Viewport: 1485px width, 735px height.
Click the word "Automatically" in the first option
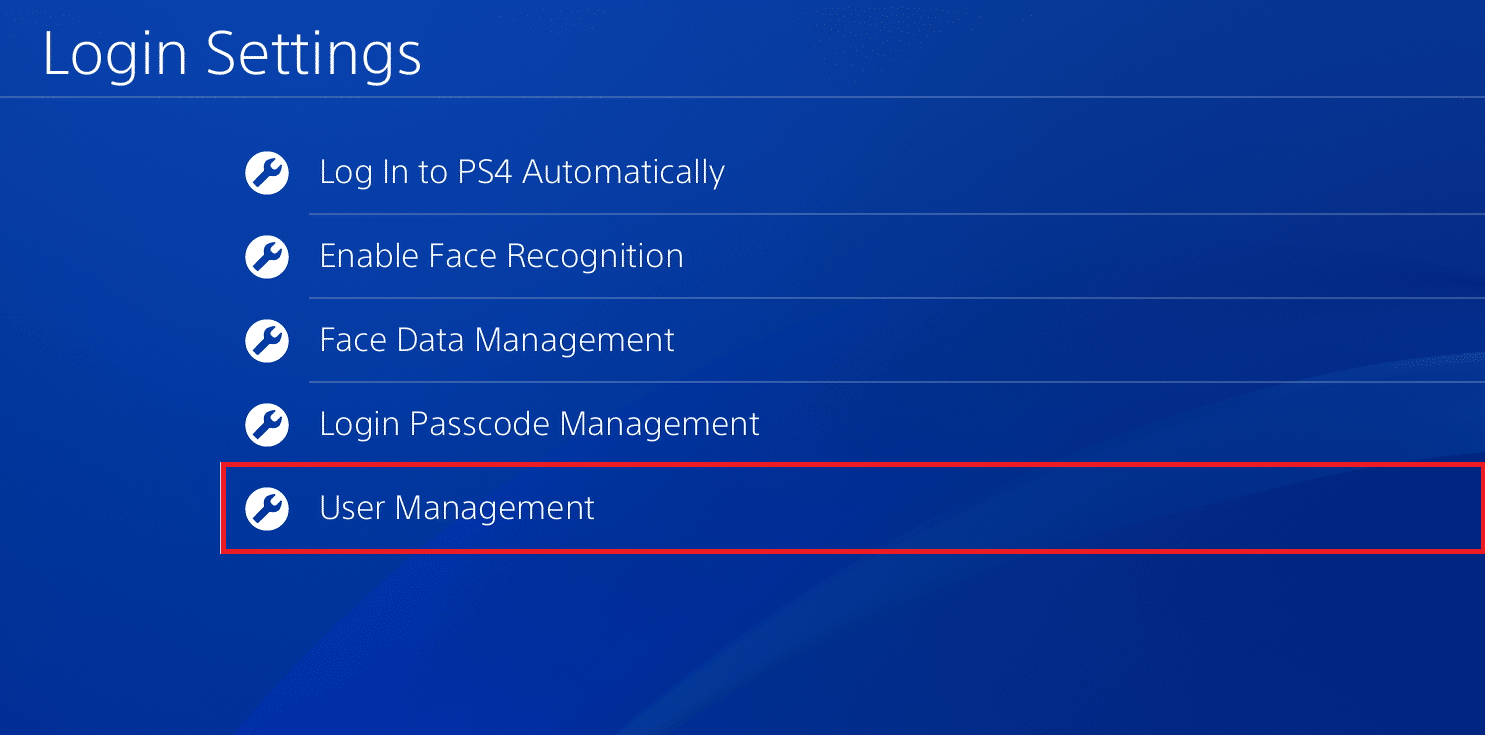click(x=623, y=173)
